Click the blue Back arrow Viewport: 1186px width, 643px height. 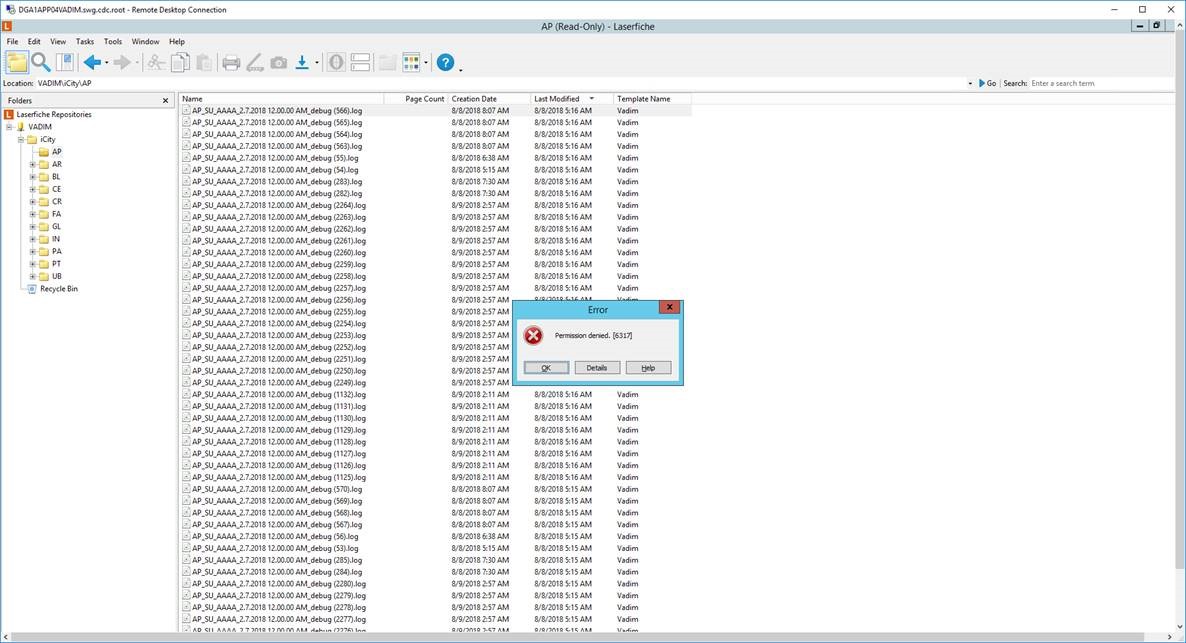[91, 63]
